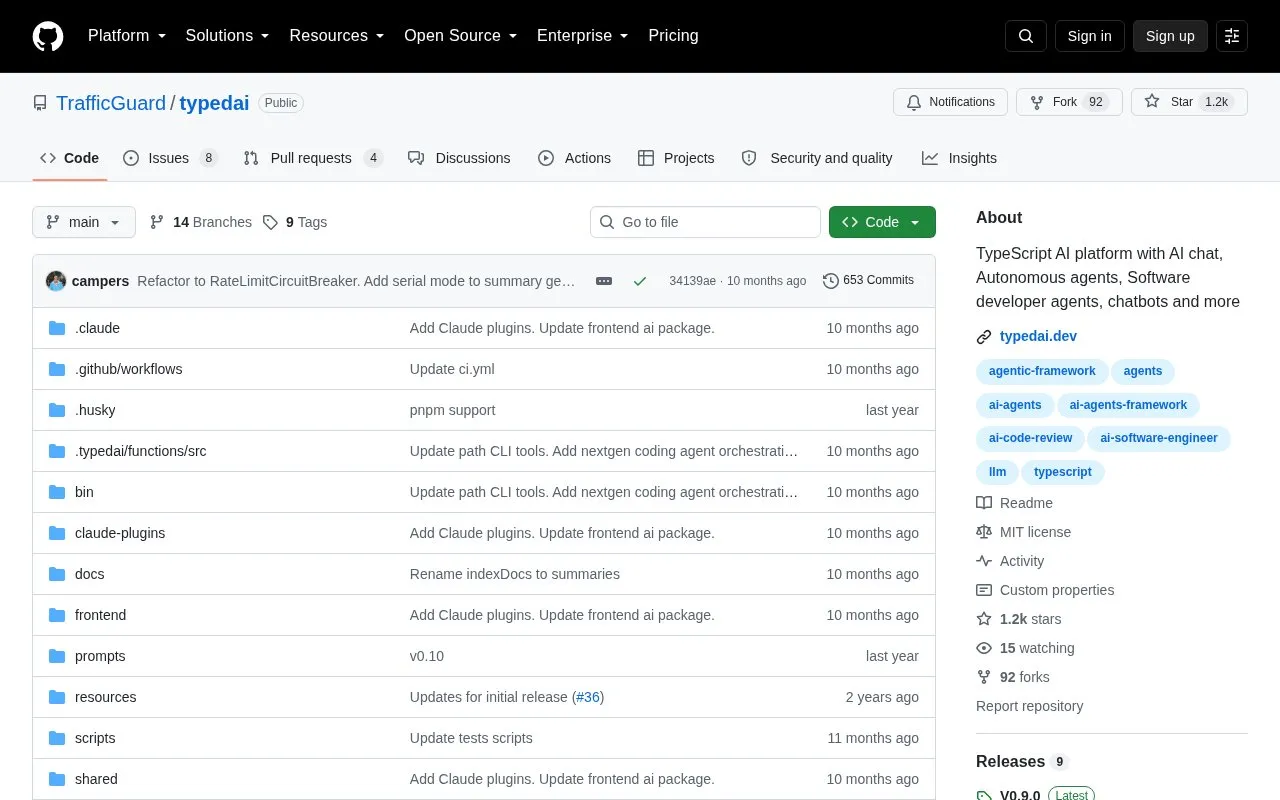Click the link icon beside typedai.dev
Image resolution: width=1280 pixels, height=800 pixels.
[x=984, y=337]
